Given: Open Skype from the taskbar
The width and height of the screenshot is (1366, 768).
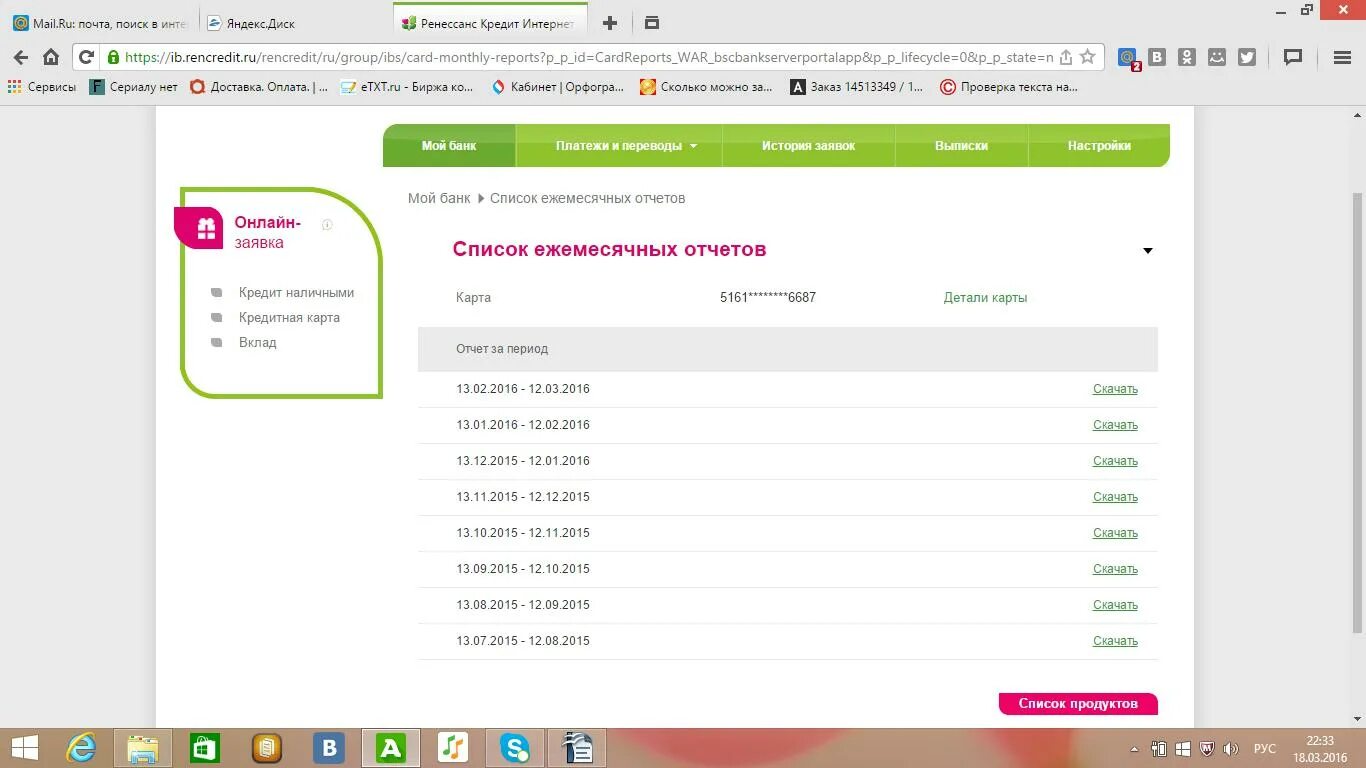Looking at the screenshot, I should coord(514,748).
